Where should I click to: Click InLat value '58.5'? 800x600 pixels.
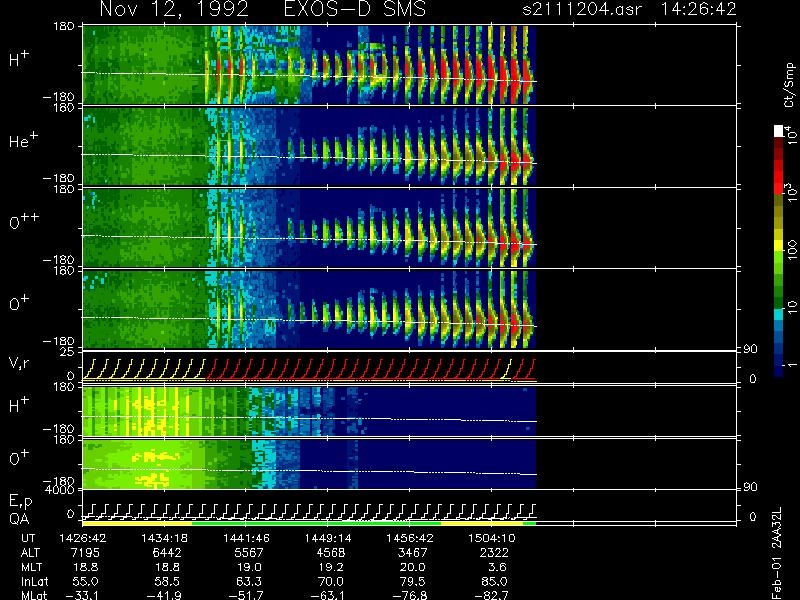(167, 582)
